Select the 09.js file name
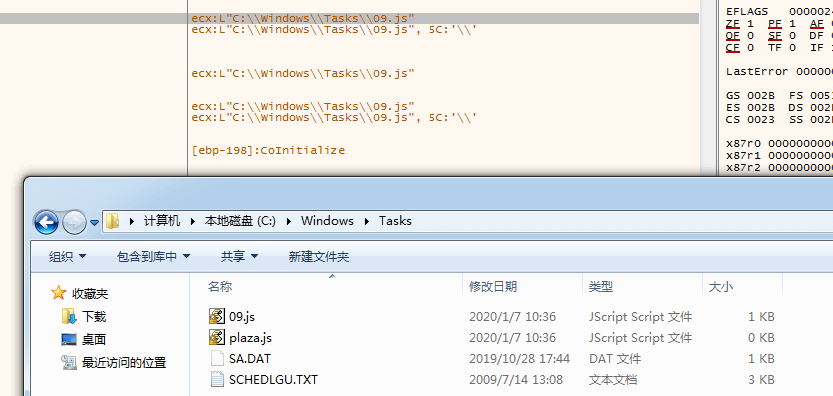The height and width of the screenshot is (396, 833). (242, 317)
